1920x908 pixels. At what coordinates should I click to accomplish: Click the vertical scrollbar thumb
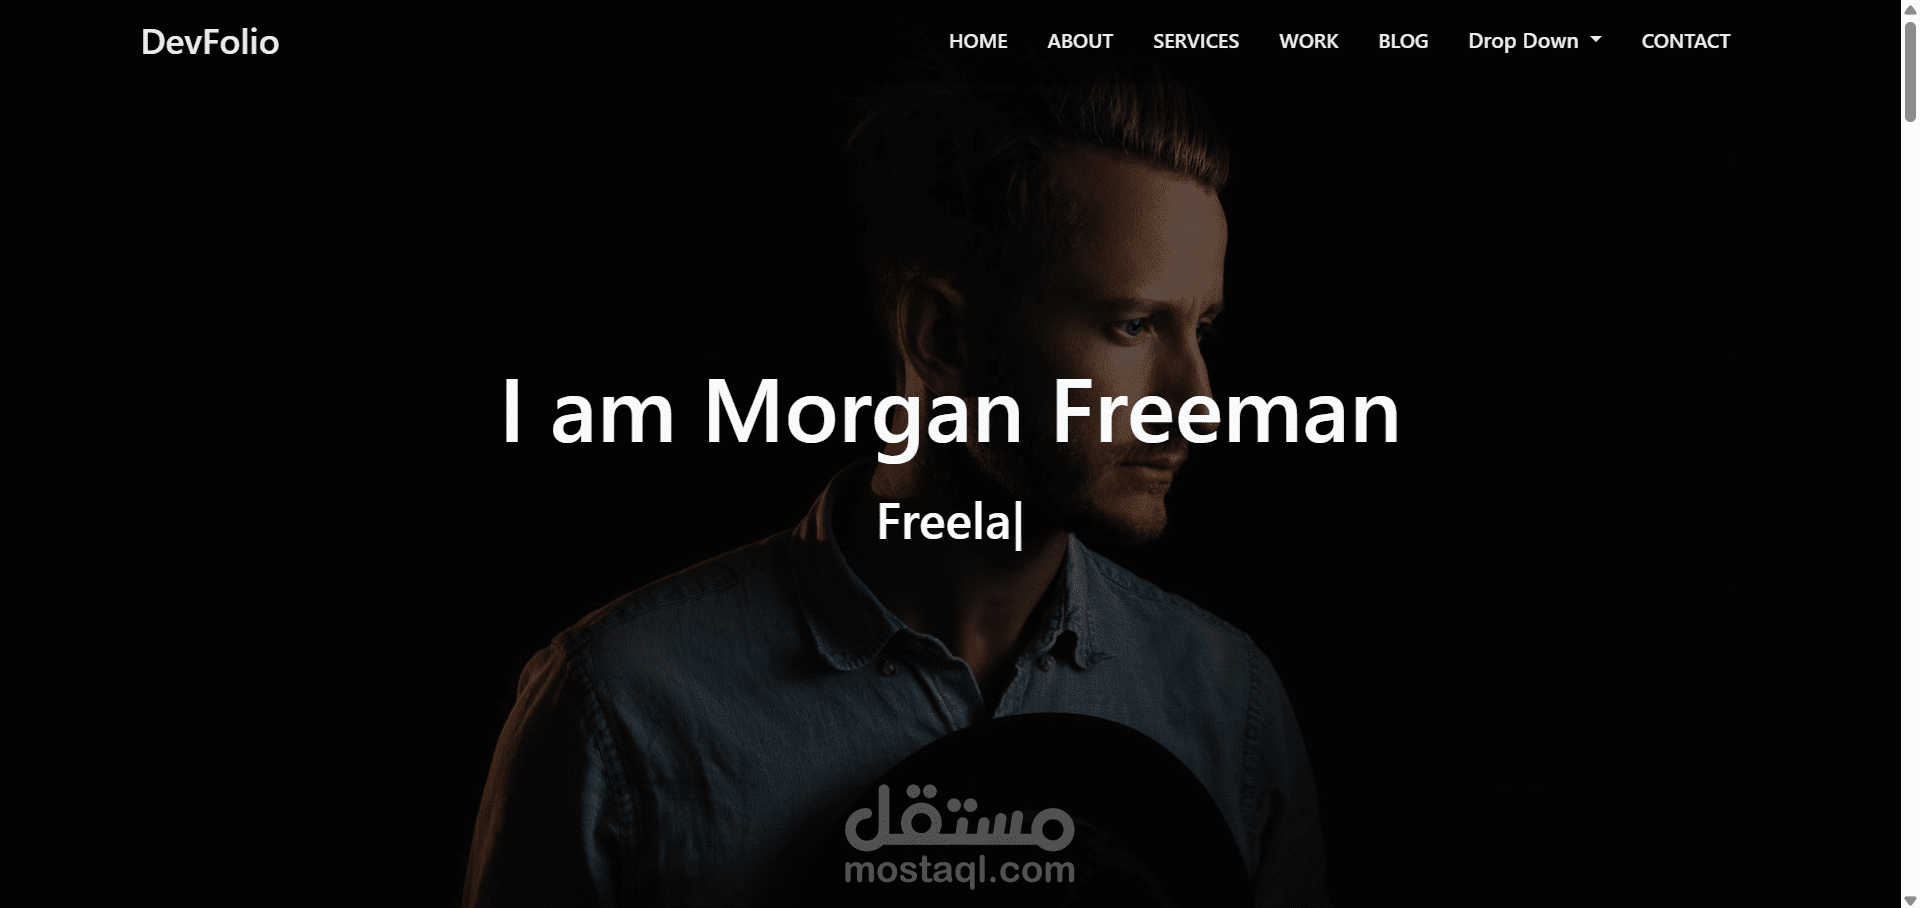(1910, 70)
